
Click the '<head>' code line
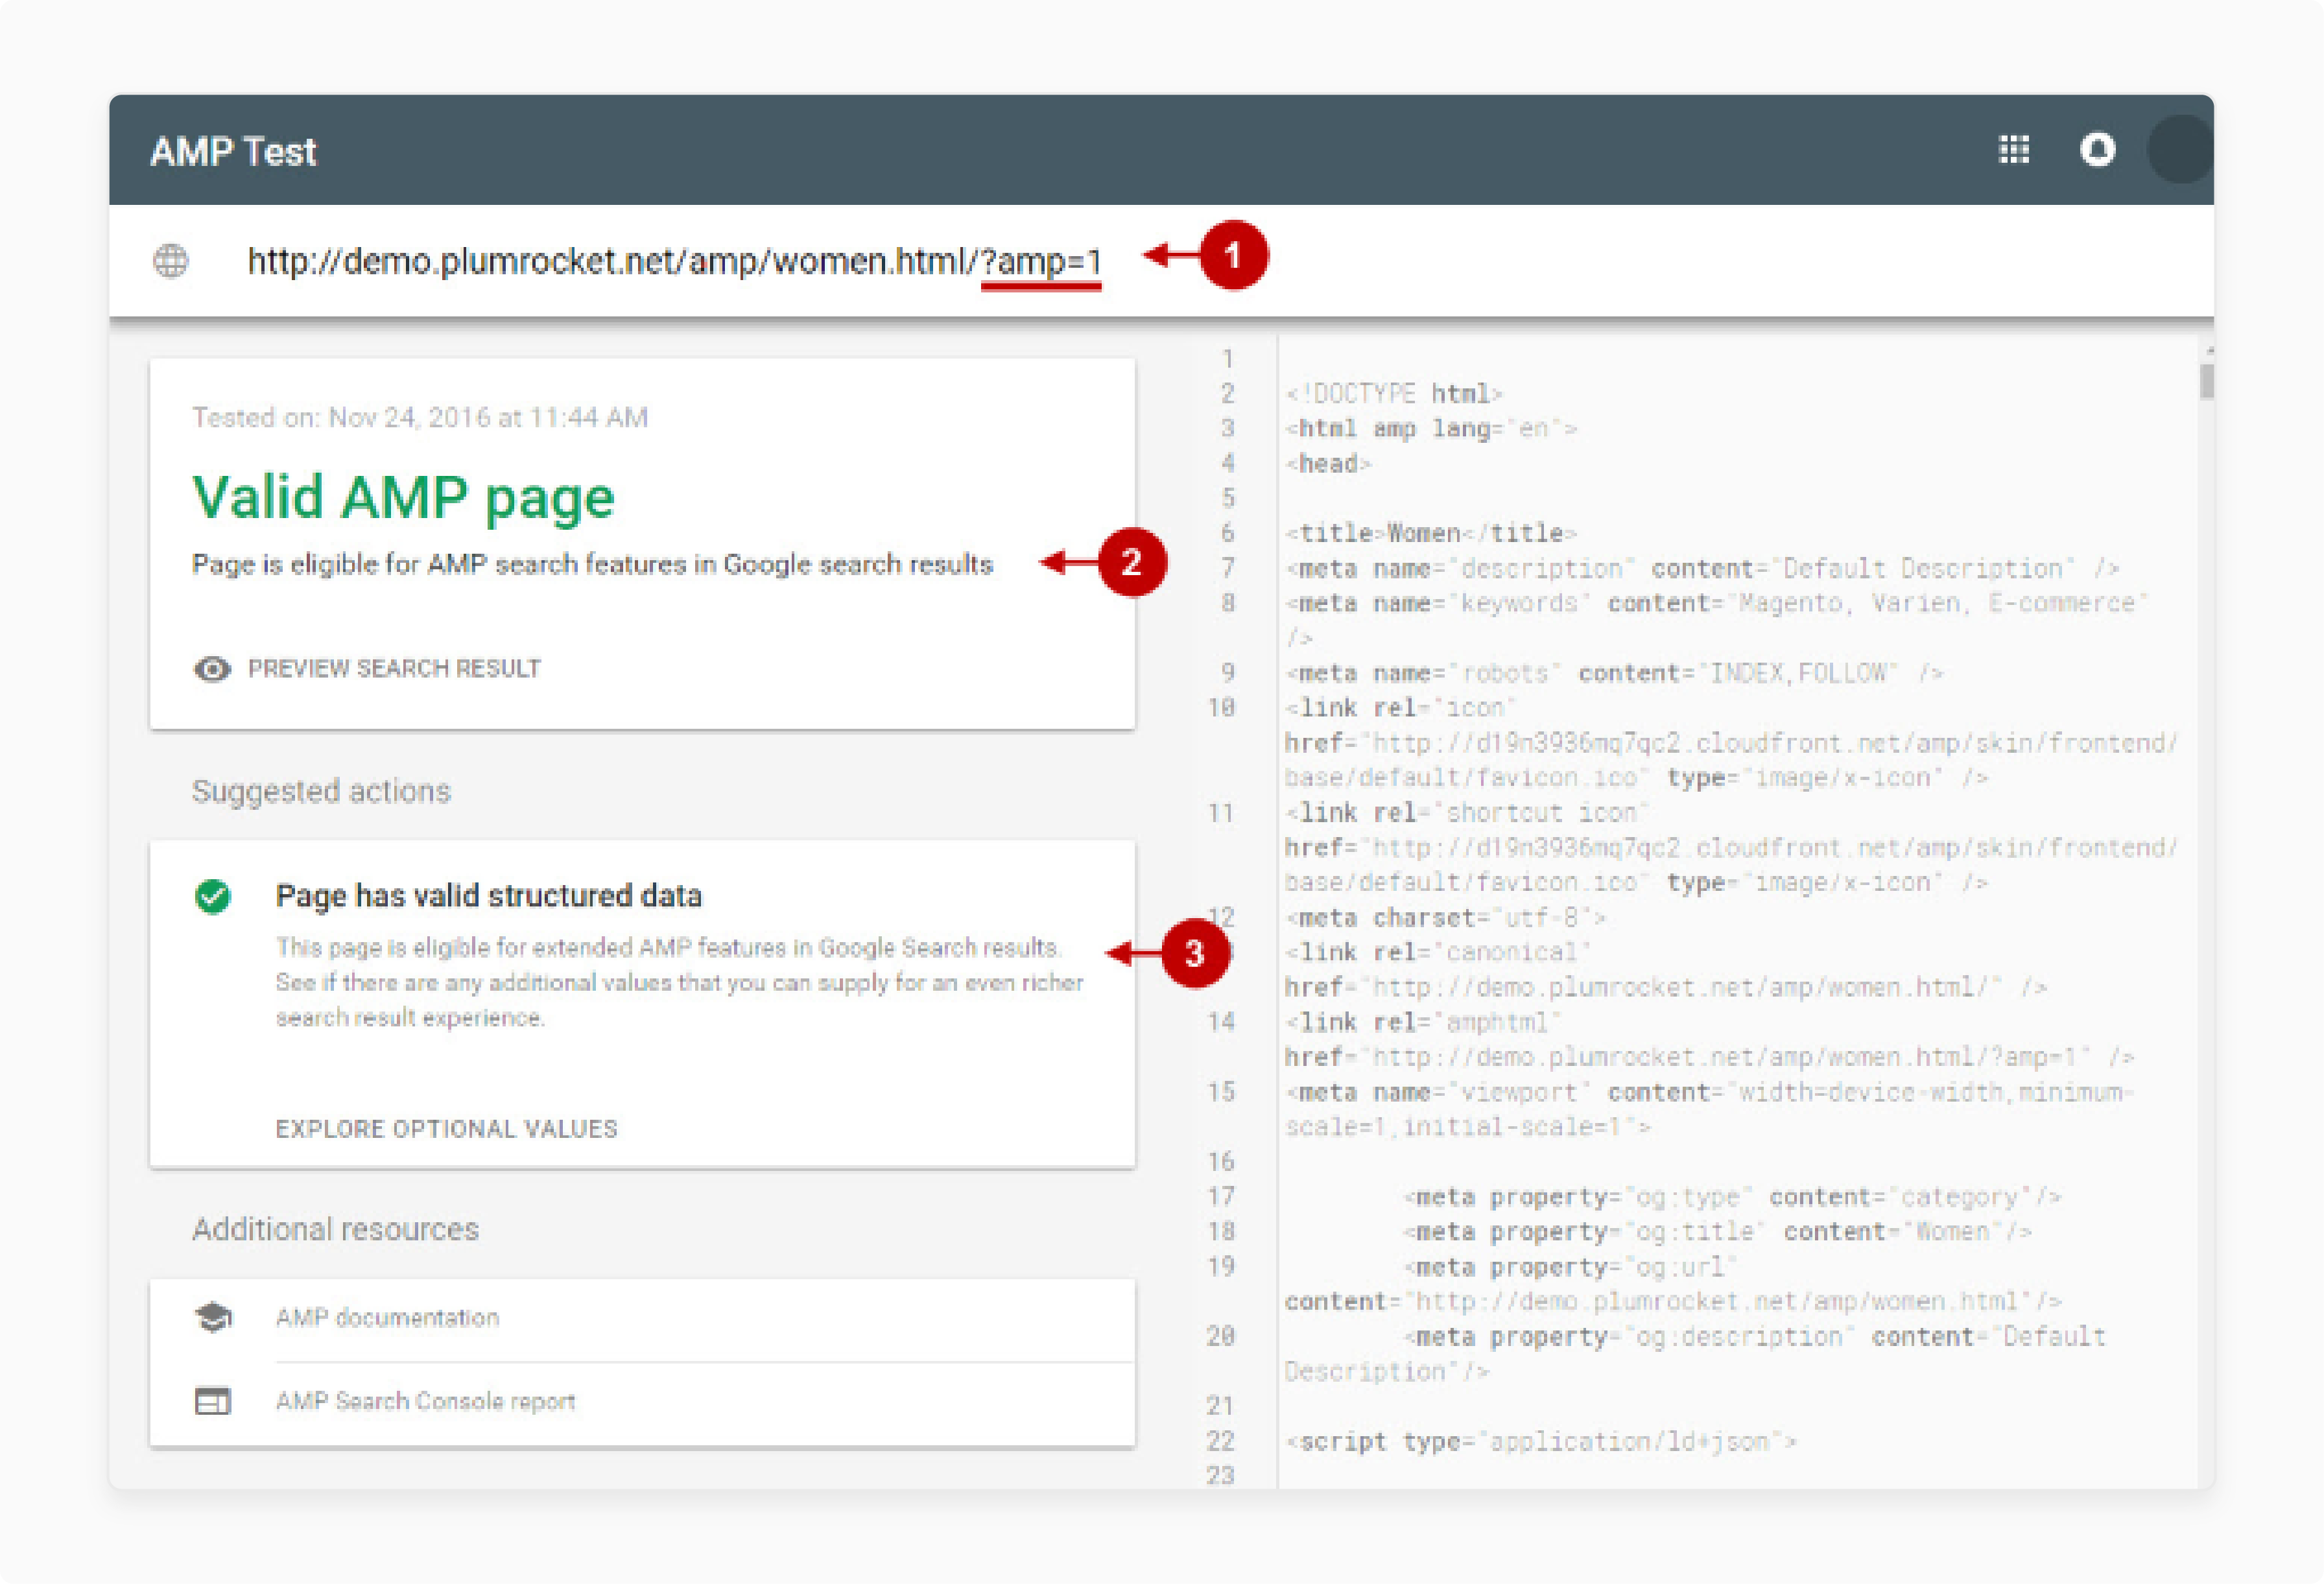tap(1328, 464)
